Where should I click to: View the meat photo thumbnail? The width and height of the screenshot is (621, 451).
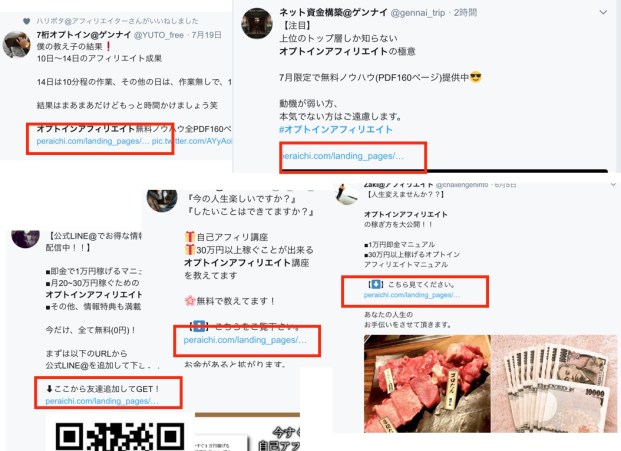pyautogui.click(x=427, y=383)
